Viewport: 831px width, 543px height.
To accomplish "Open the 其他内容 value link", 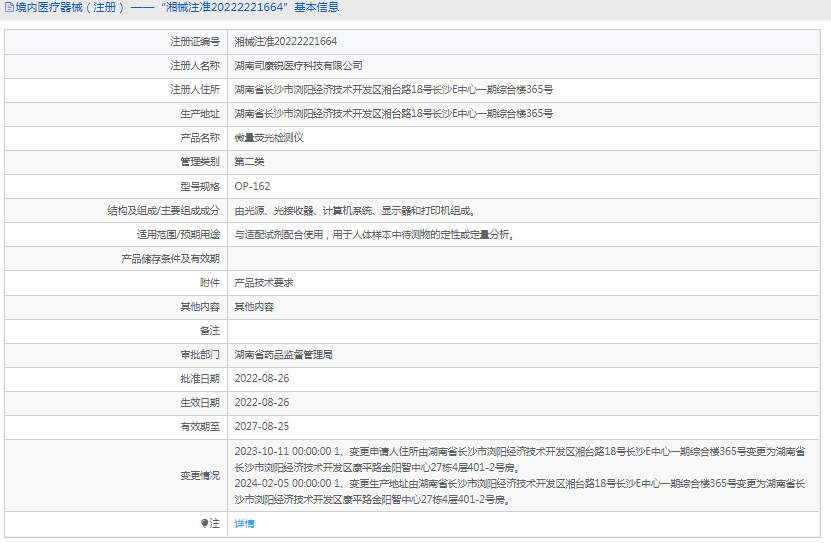I will tap(254, 307).
